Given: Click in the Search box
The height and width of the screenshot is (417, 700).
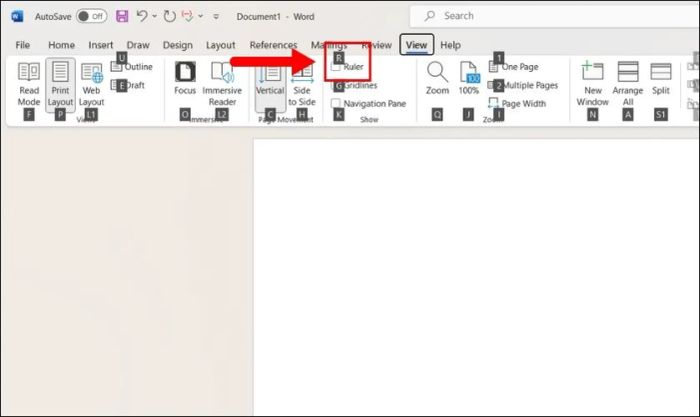Looking at the screenshot, I should 554,16.
